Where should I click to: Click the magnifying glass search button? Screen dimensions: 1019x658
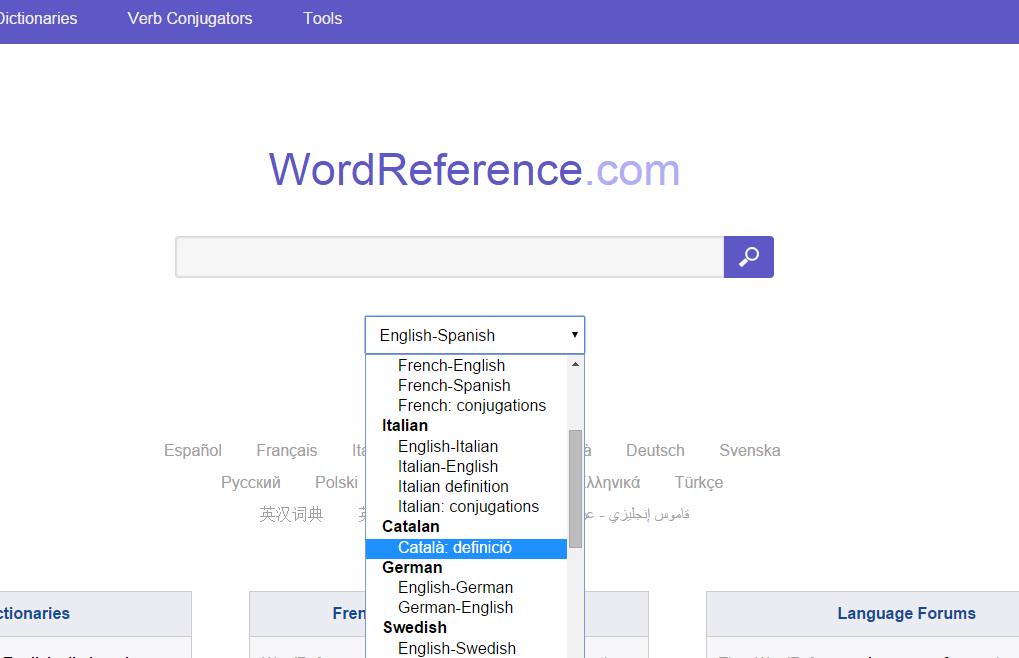click(x=749, y=257)
